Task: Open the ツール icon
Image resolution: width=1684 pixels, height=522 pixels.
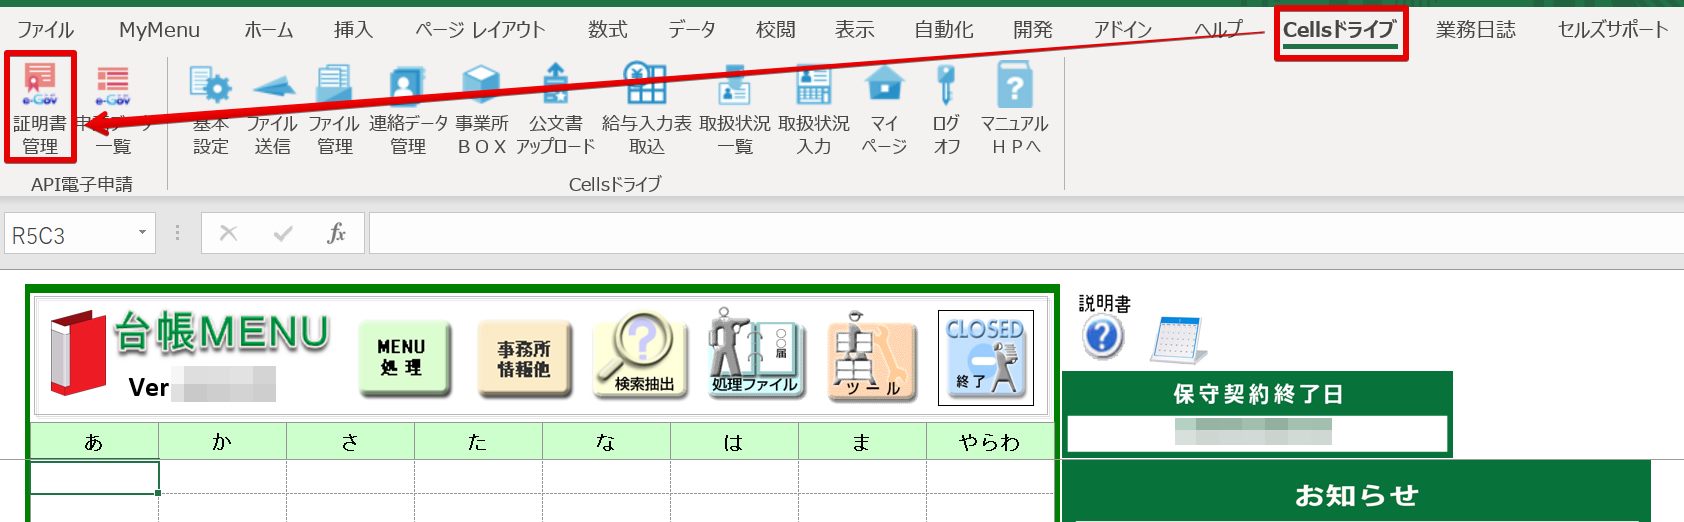Action: pos(872,357)
